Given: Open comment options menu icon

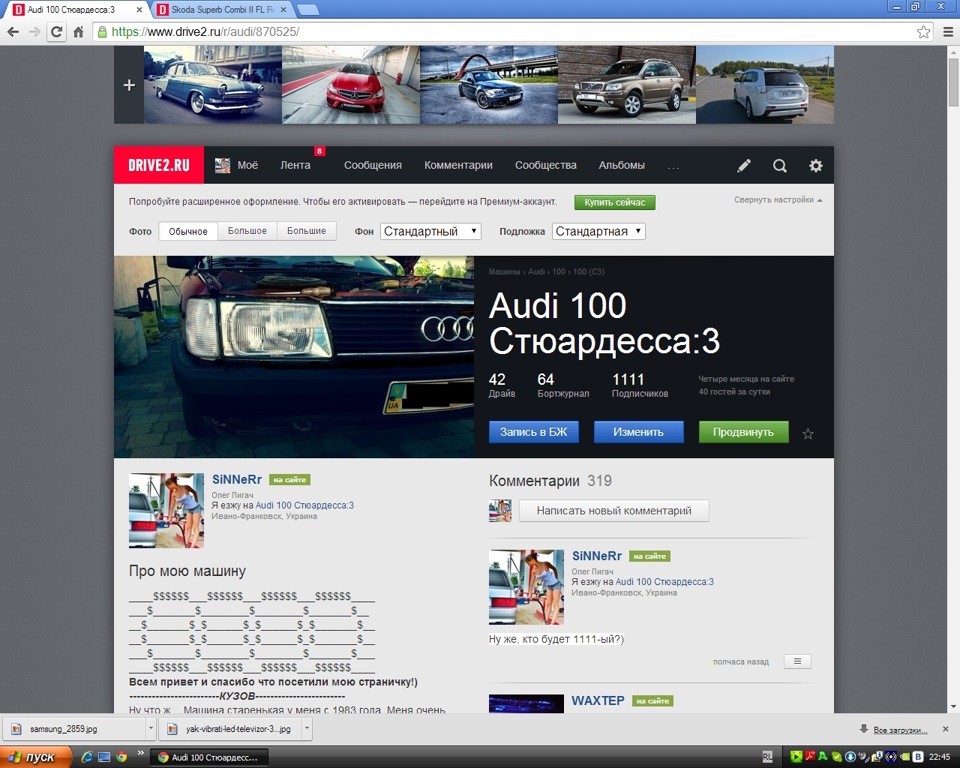Looking at the screenshot, I should (x=797, y=661).
